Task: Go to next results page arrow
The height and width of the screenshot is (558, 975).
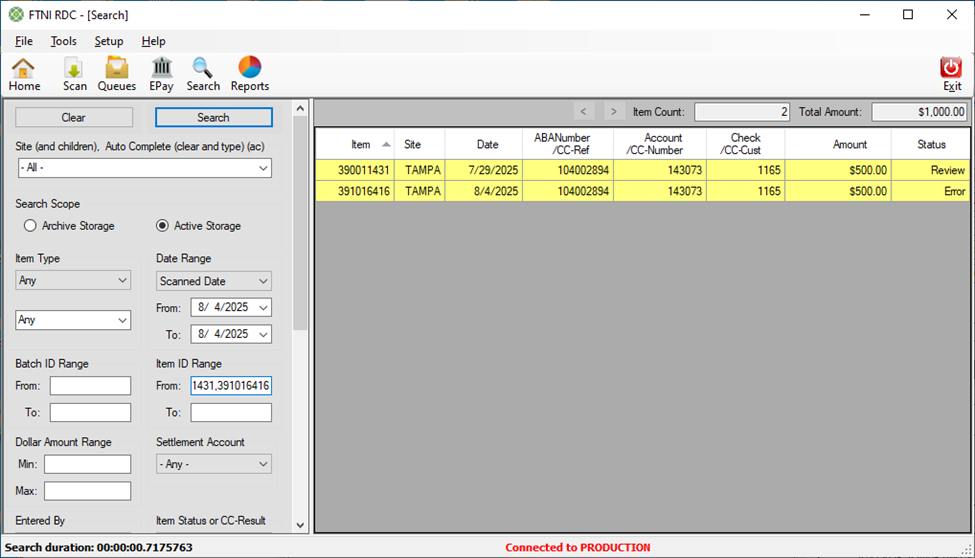Action: [x=614, y=112]
